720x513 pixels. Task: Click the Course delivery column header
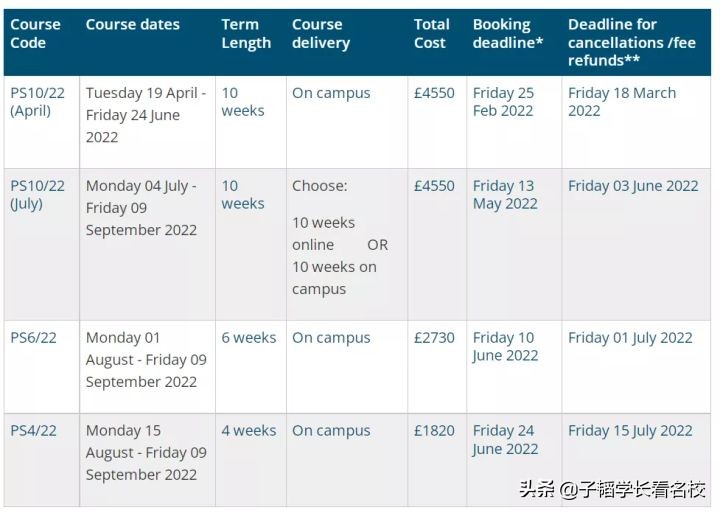pyautogui.click(x=321, y=33)
